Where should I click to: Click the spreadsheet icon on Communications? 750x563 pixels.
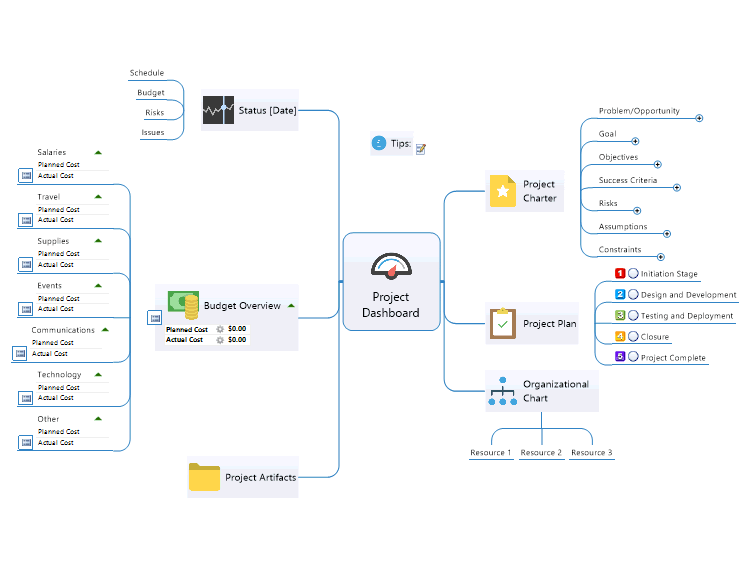[20, 353]
